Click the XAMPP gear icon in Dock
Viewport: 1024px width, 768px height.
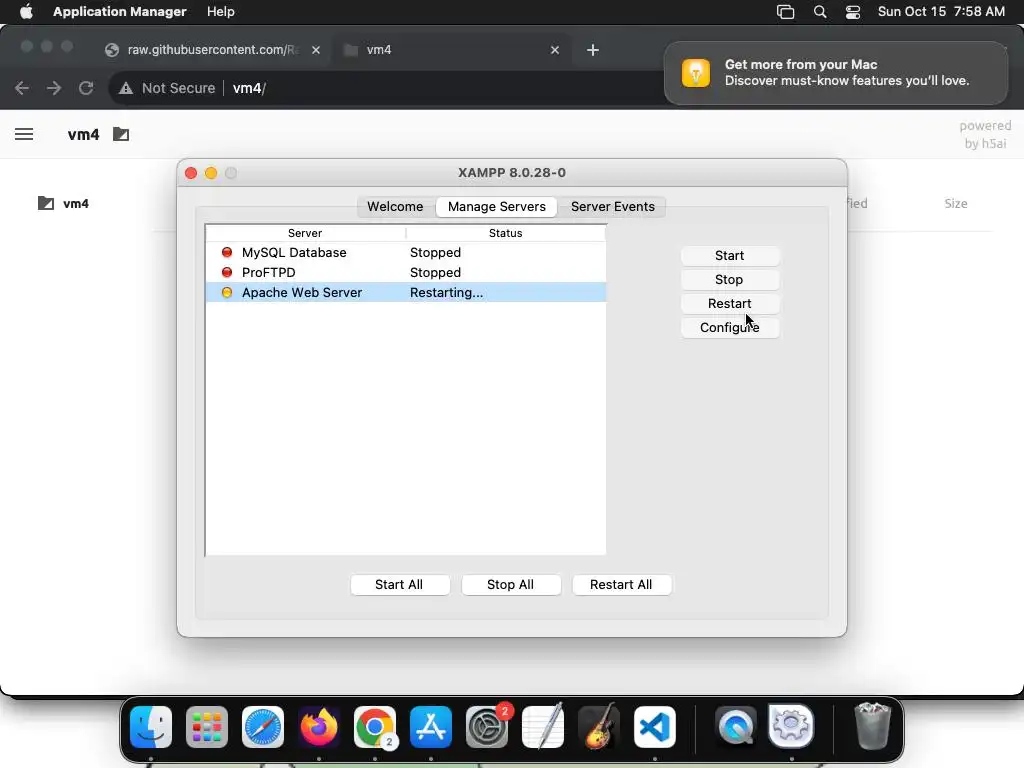pyautogui.click(x=792, y=726)
